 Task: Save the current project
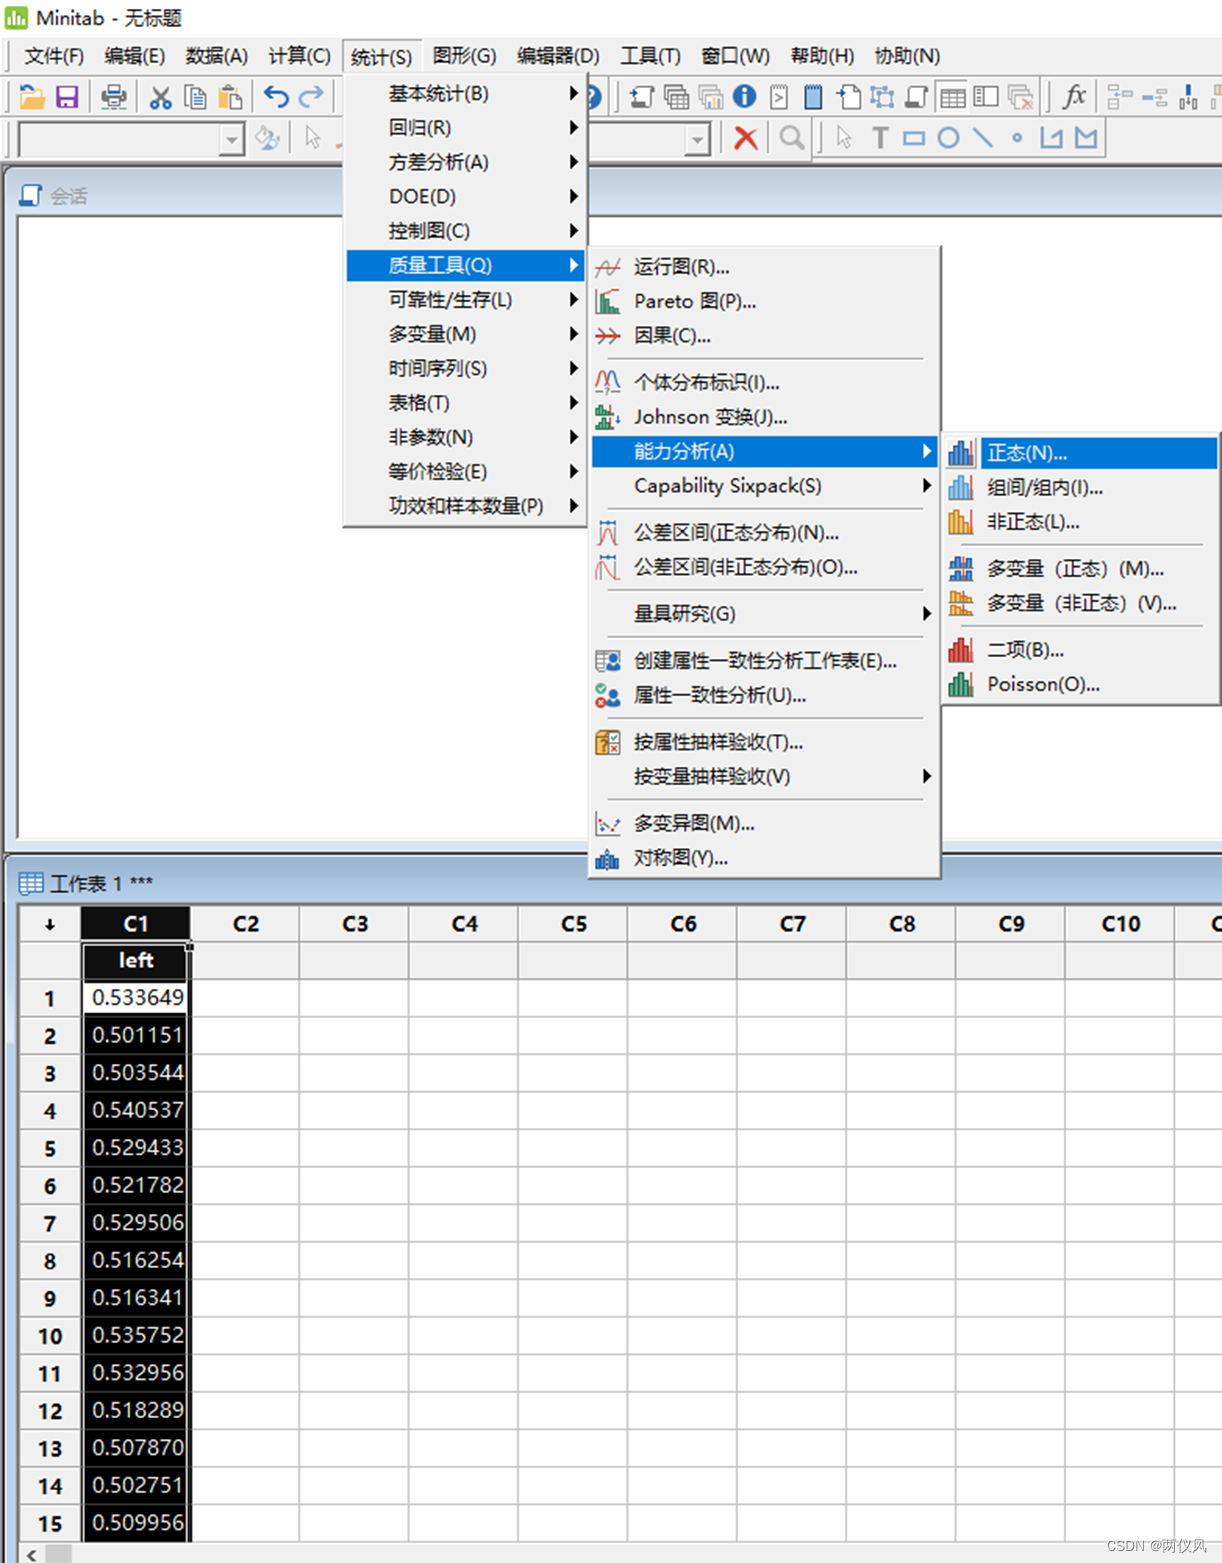(x=68, y=97)
